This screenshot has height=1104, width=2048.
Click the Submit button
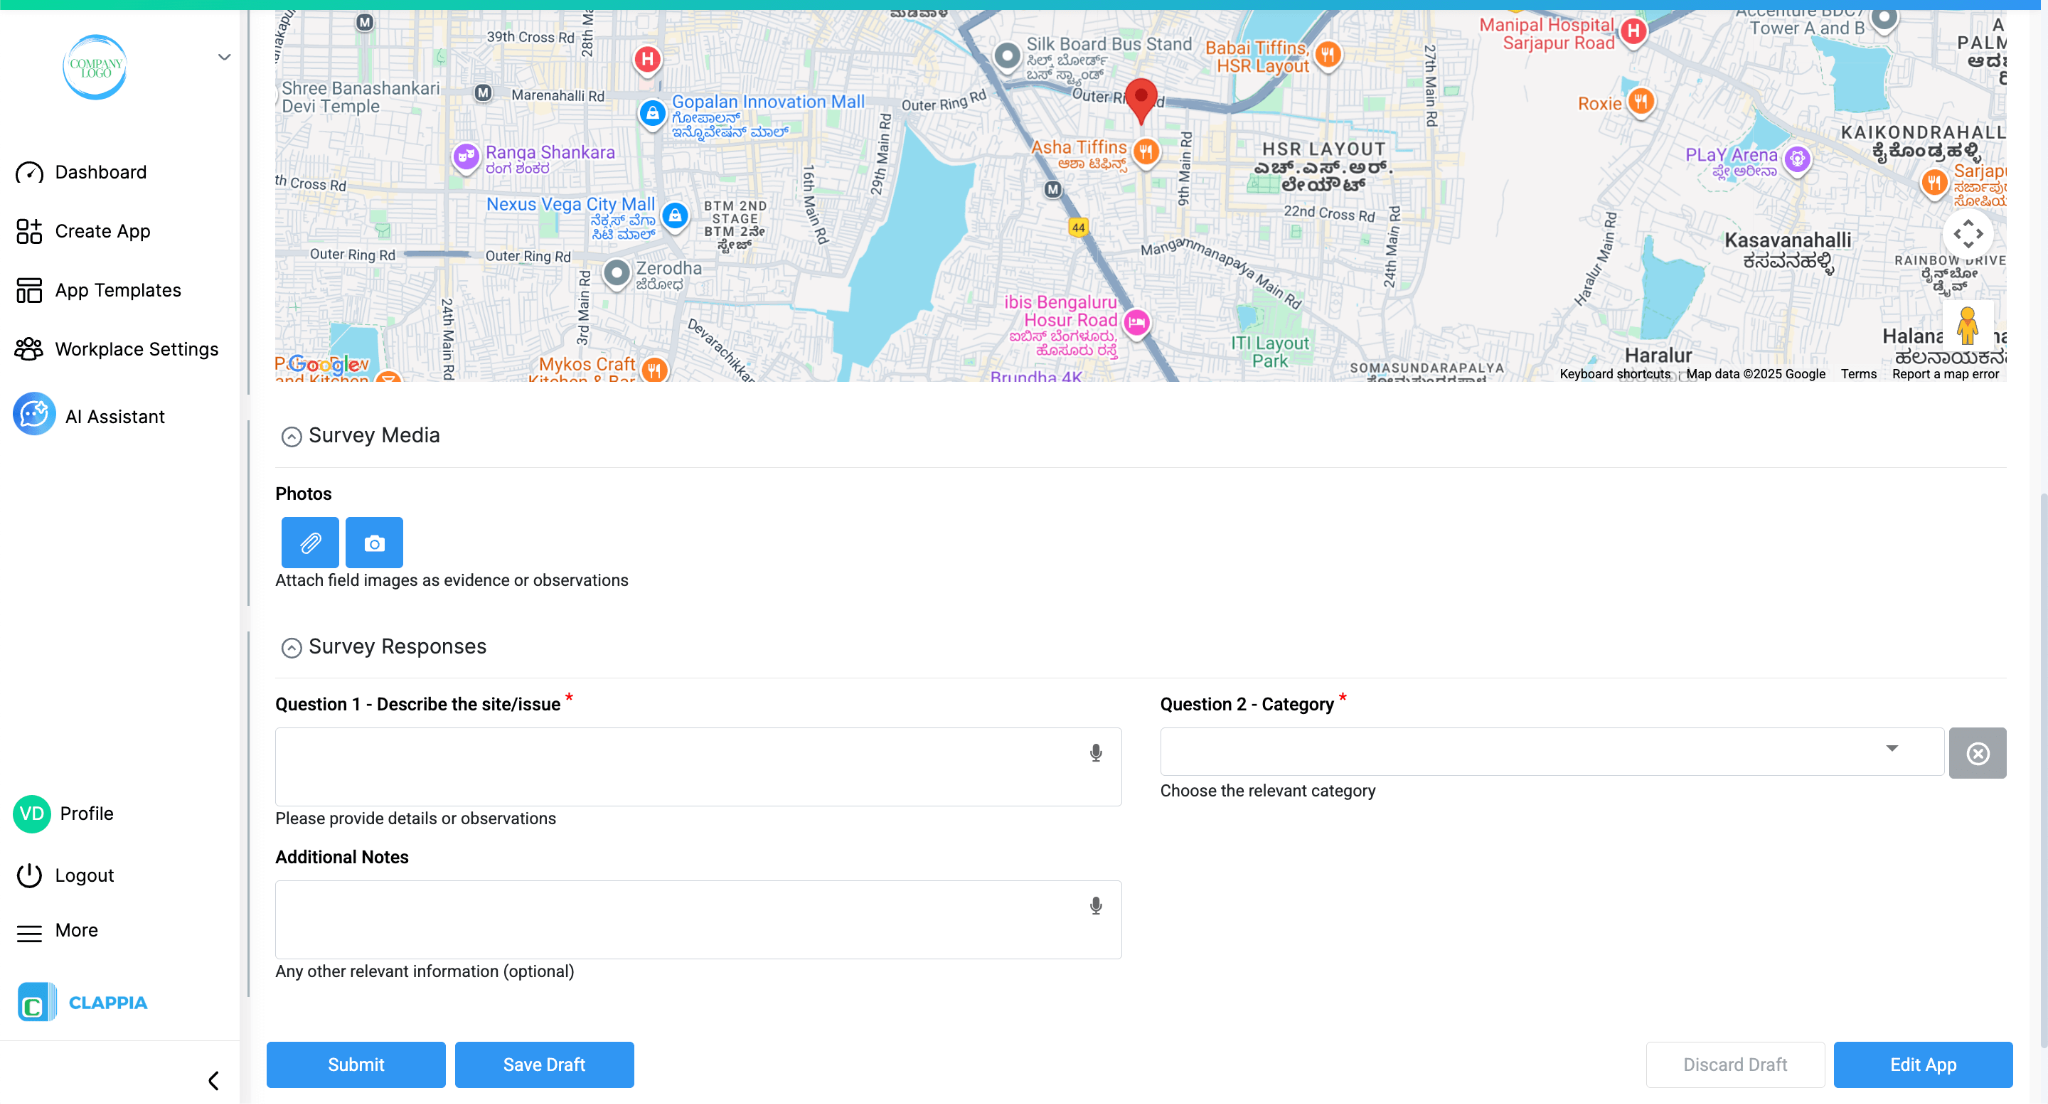click(356, 1064)
